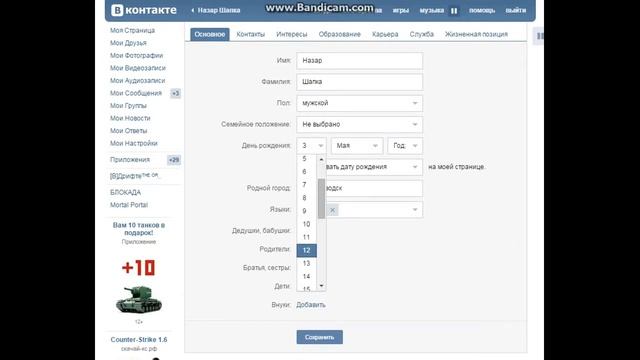The image size is (640, 360).
Task: Select day 14 in the list
Action: point(307,277)
